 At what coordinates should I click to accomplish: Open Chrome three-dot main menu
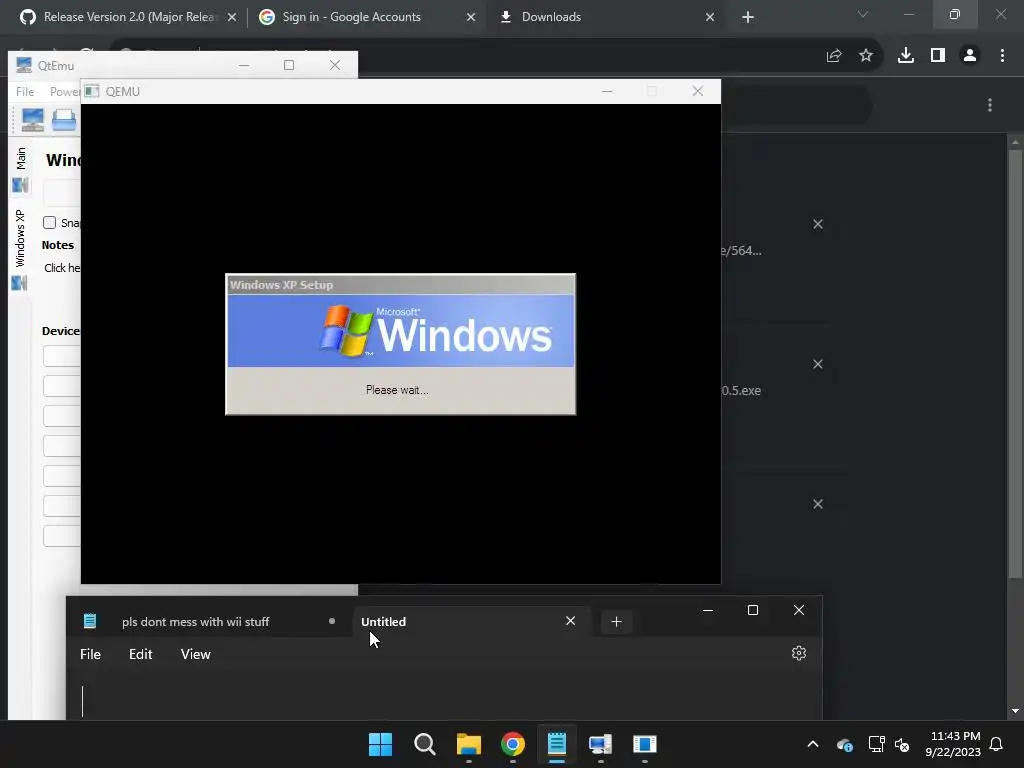pyautogui.click(x=1002, y=56)
